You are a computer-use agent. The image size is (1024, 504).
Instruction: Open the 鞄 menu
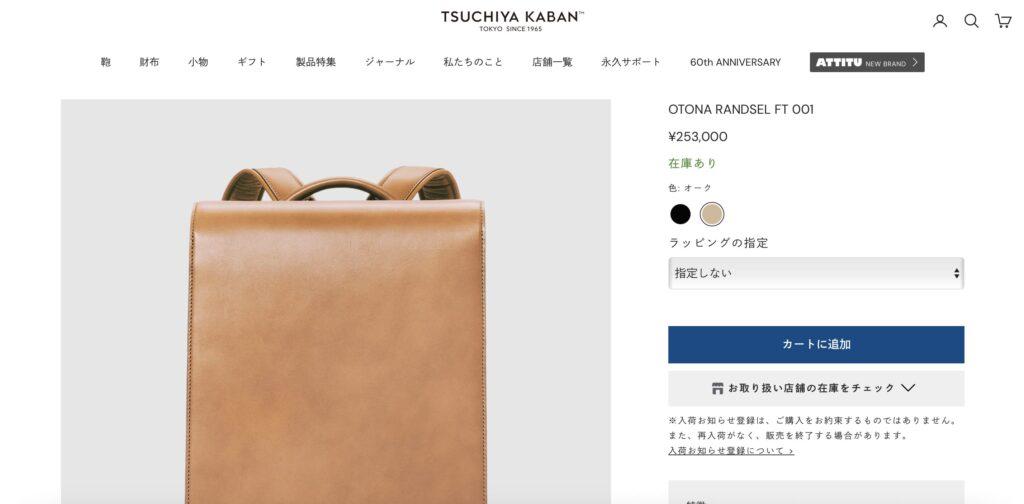pyautogui.click(x=106, y=62)
